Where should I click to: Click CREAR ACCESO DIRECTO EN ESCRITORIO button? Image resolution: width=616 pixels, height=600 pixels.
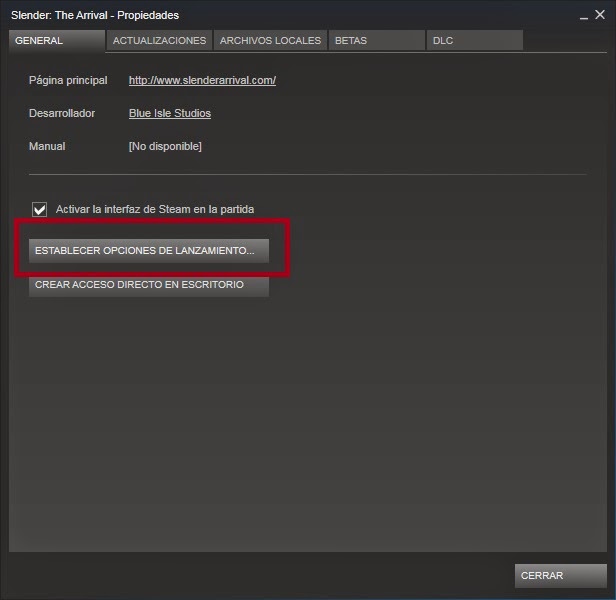coord(149,285)
